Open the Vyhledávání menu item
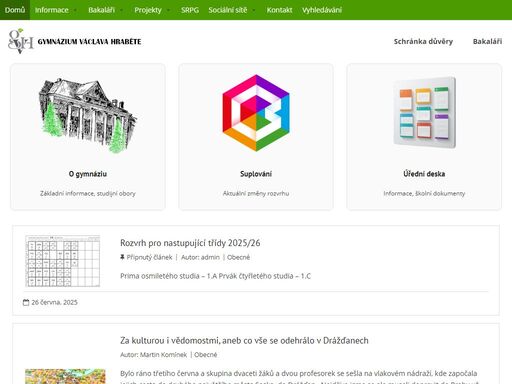This screenshot has width=512, height=384. pyautogui.click(x=322, y=10)
